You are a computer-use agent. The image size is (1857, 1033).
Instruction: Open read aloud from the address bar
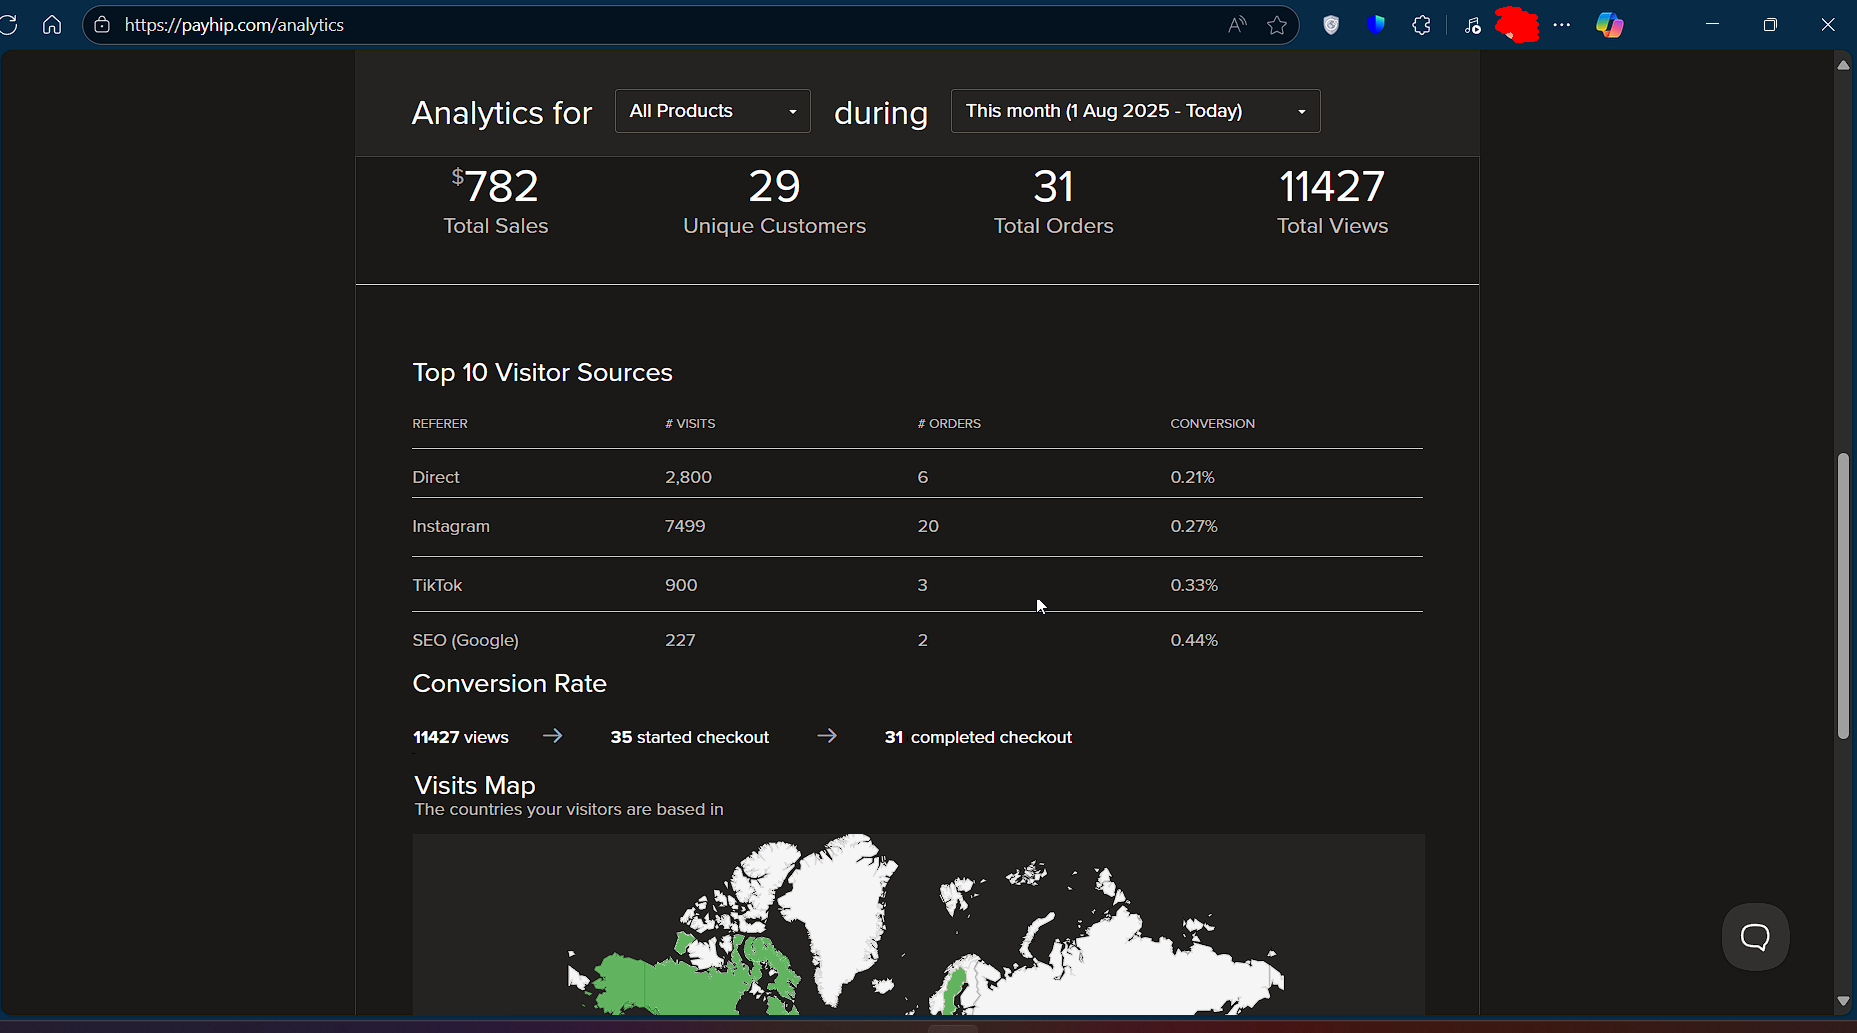click(x=1237, y=25)
